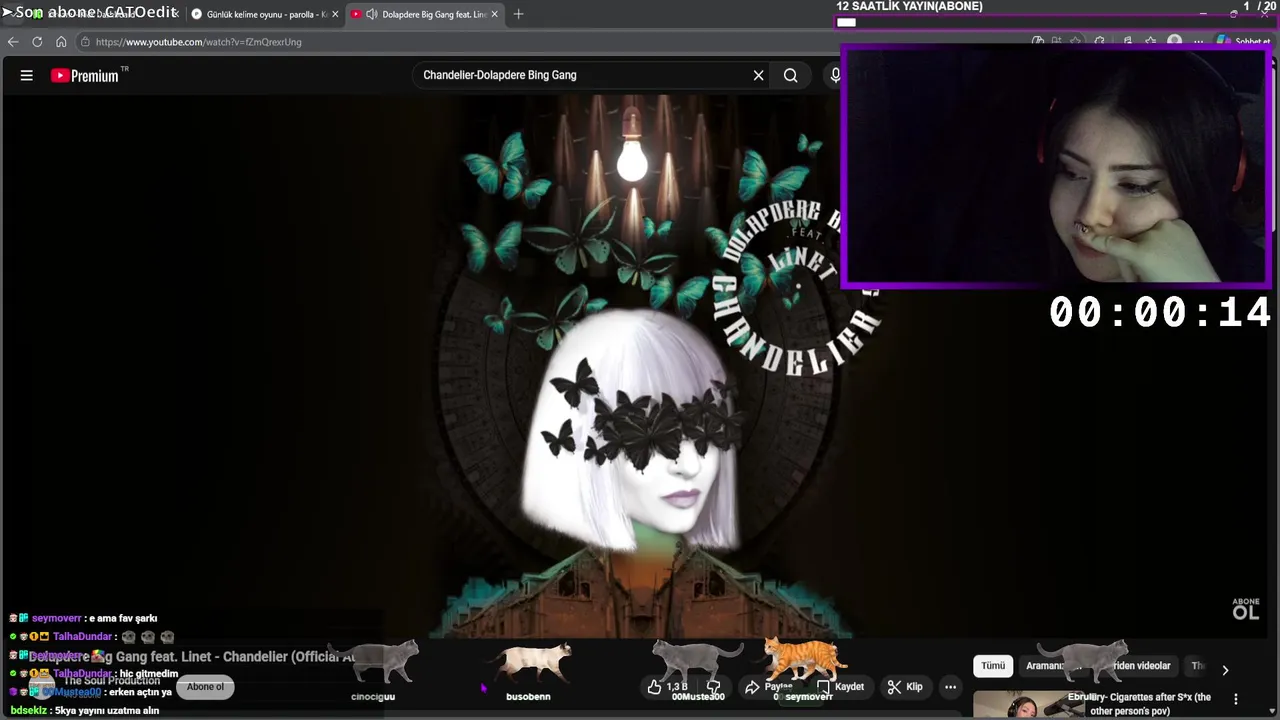
Task: Open more video actions via the three-dot button
Action: tap(950, 687)
